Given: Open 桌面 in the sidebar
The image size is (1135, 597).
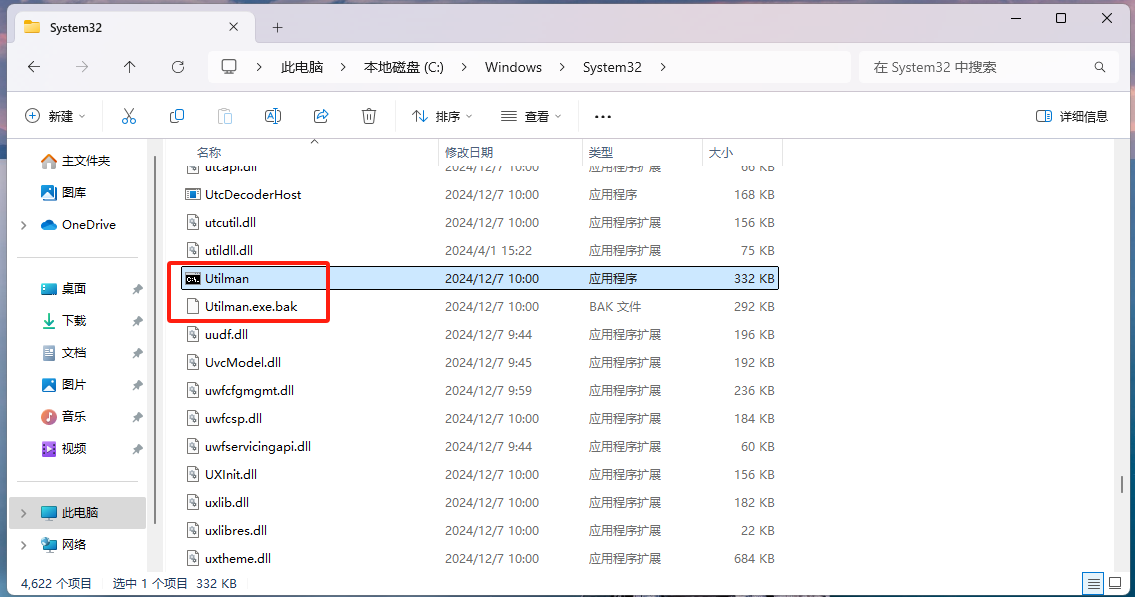Looking at the screenshot, I should (64, 289).
